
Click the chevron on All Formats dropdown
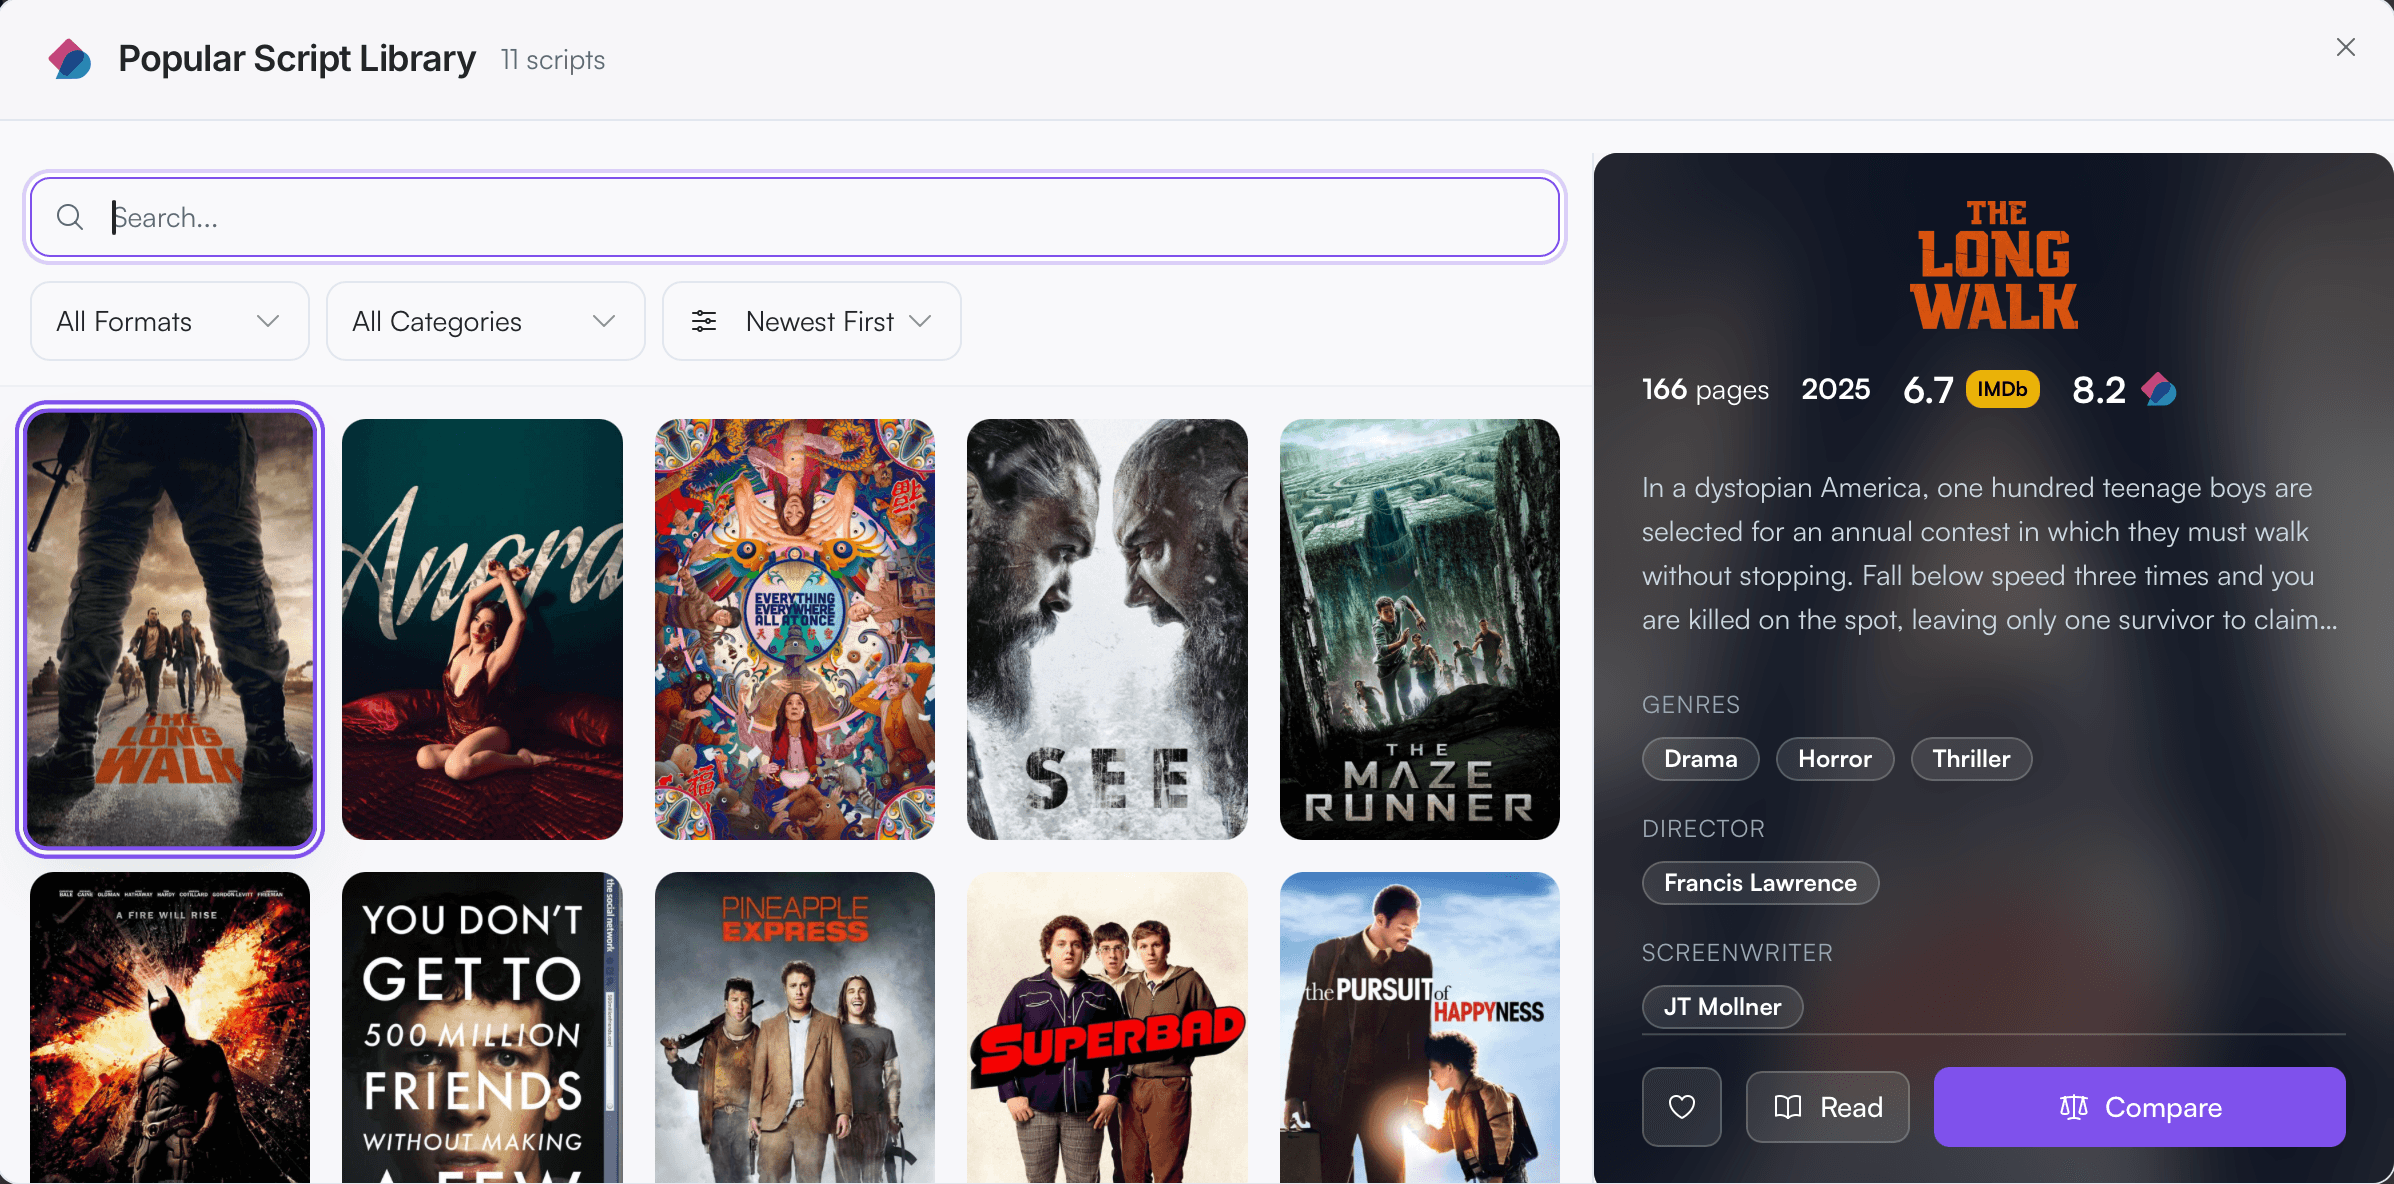pyautogui.click(x=267, y=321)
